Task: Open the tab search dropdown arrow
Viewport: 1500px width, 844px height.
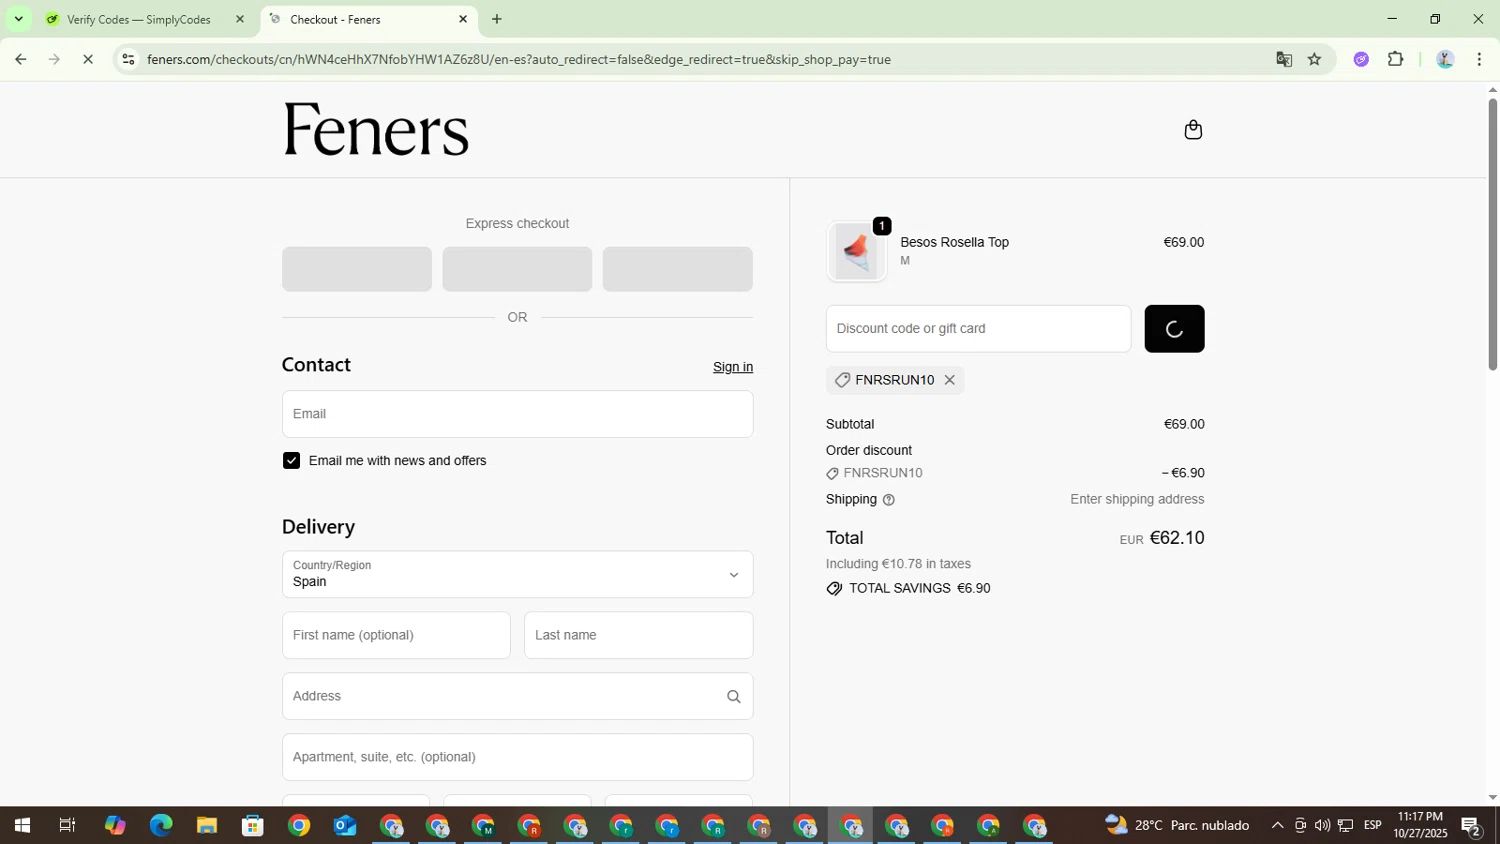Action: pos(18,19)
